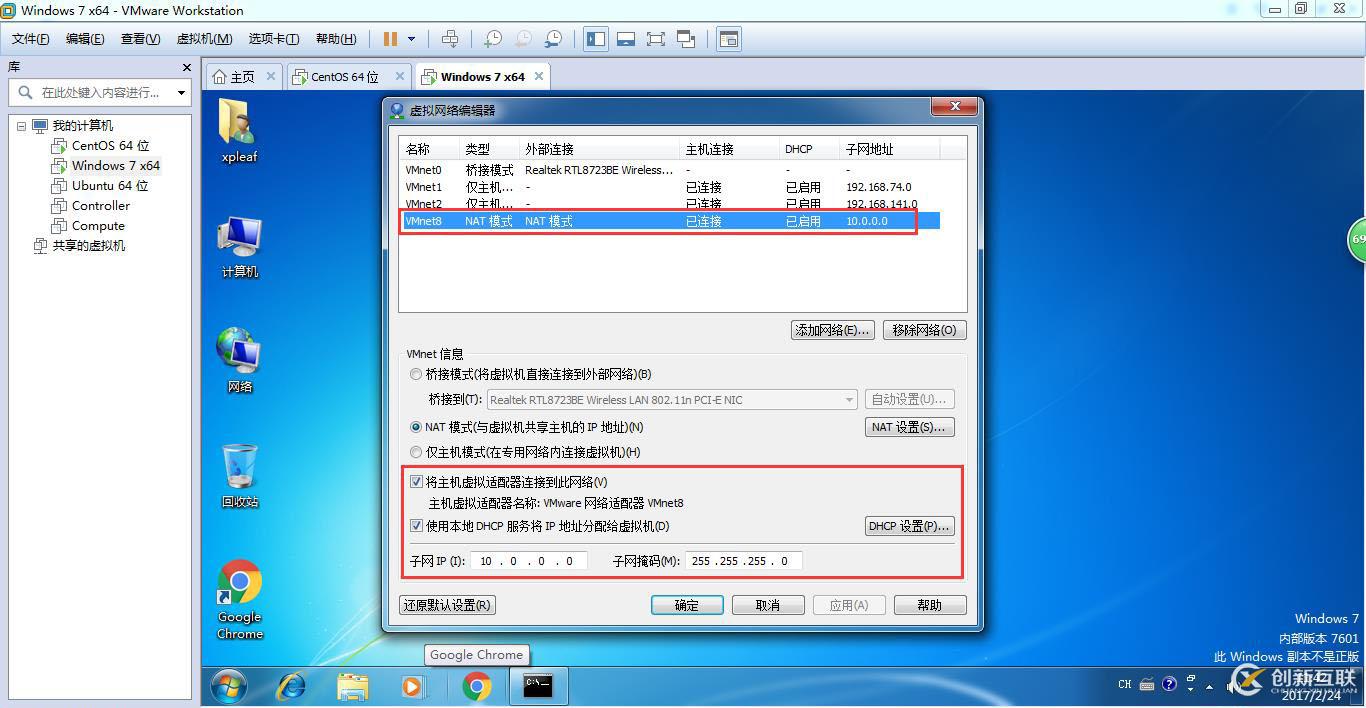Revert virtual machine to previous snapshot

(x=523, y=39)
